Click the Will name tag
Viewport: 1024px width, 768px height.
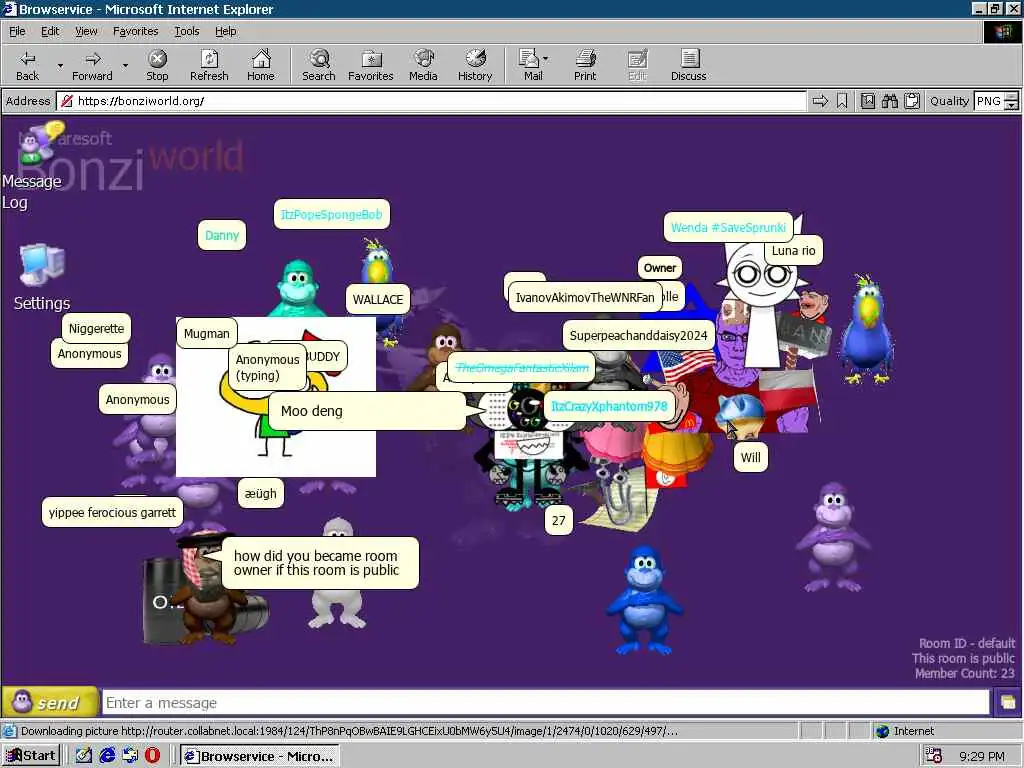coord(750,457)
